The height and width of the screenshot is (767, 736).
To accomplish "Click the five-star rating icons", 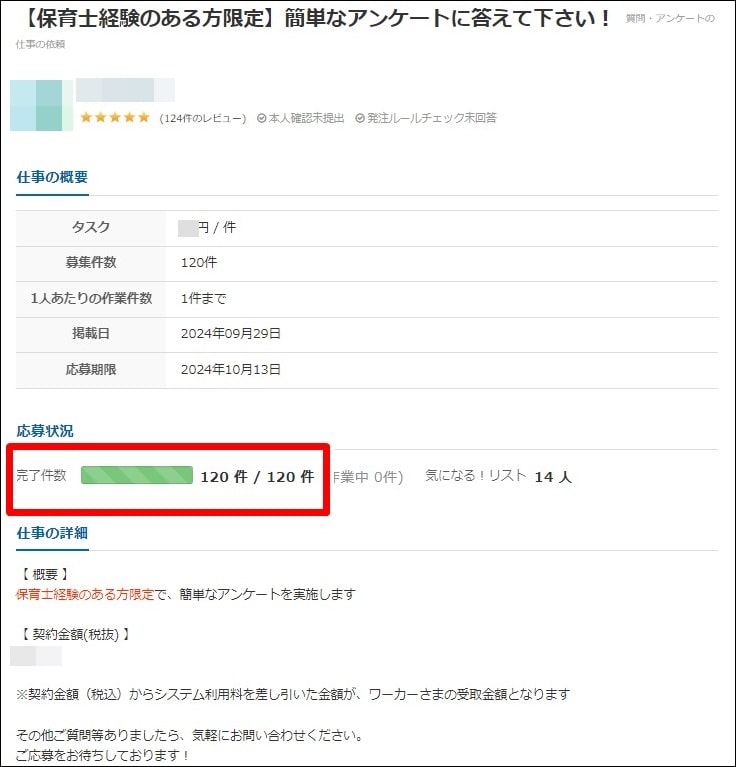I will point(115,118).
